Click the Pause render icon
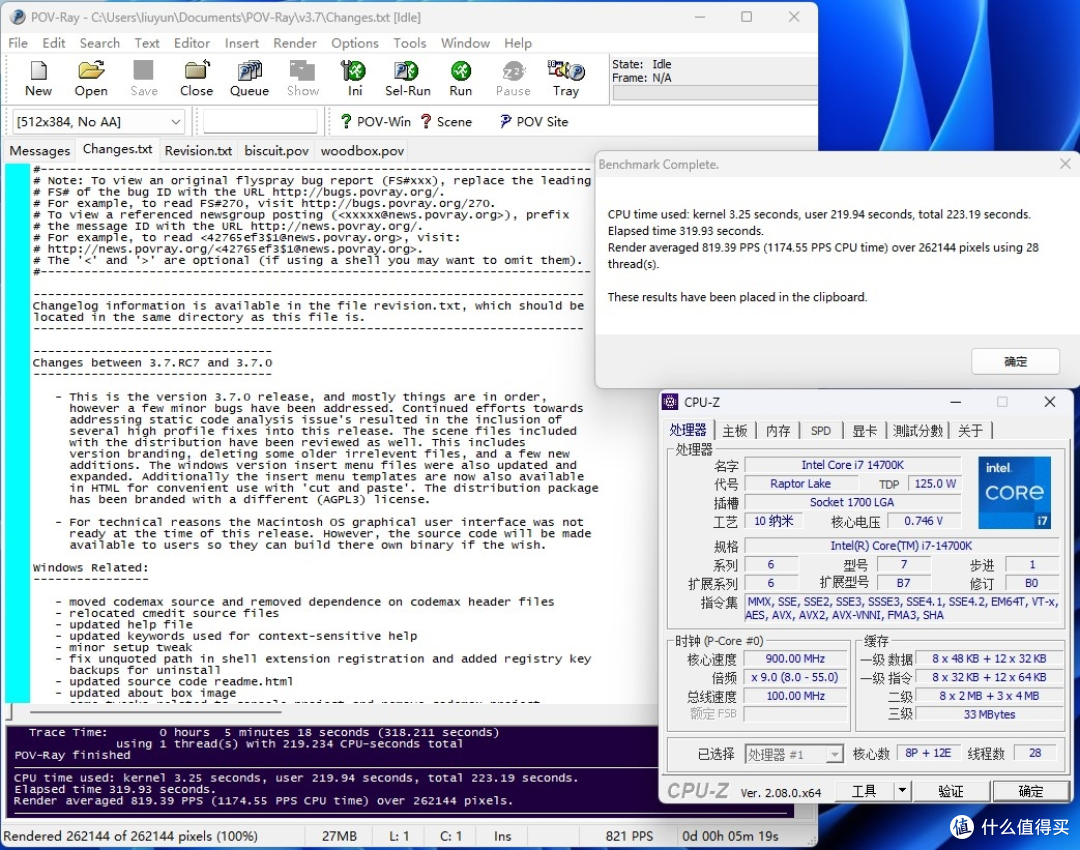 513,70
